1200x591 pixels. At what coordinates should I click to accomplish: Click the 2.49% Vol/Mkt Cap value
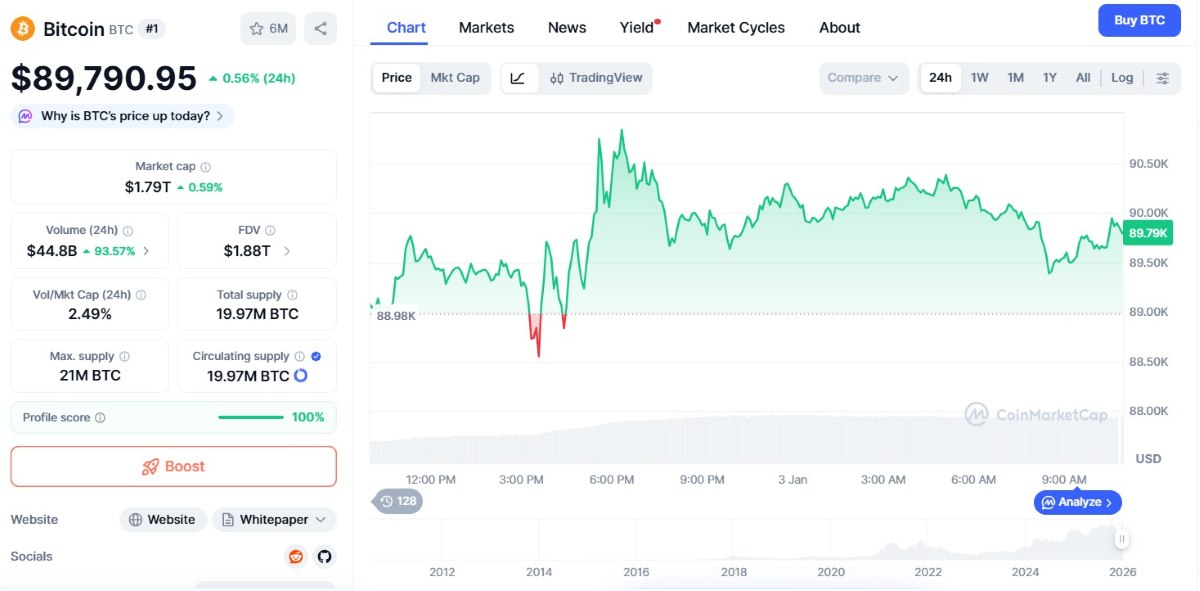click(90, 314)
